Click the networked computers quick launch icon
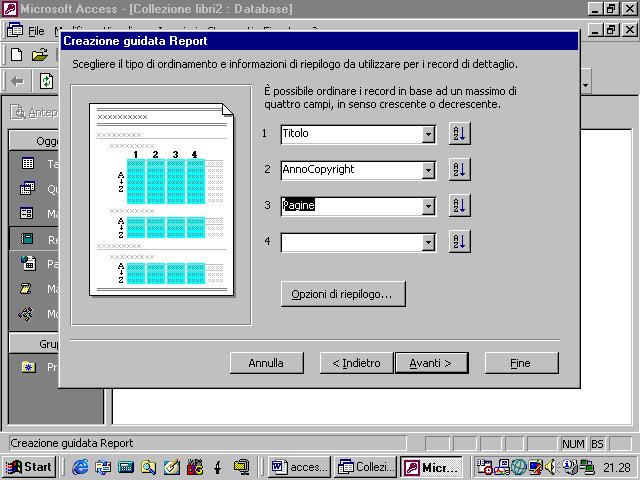 pyautogui.click(x=241, y=467)
